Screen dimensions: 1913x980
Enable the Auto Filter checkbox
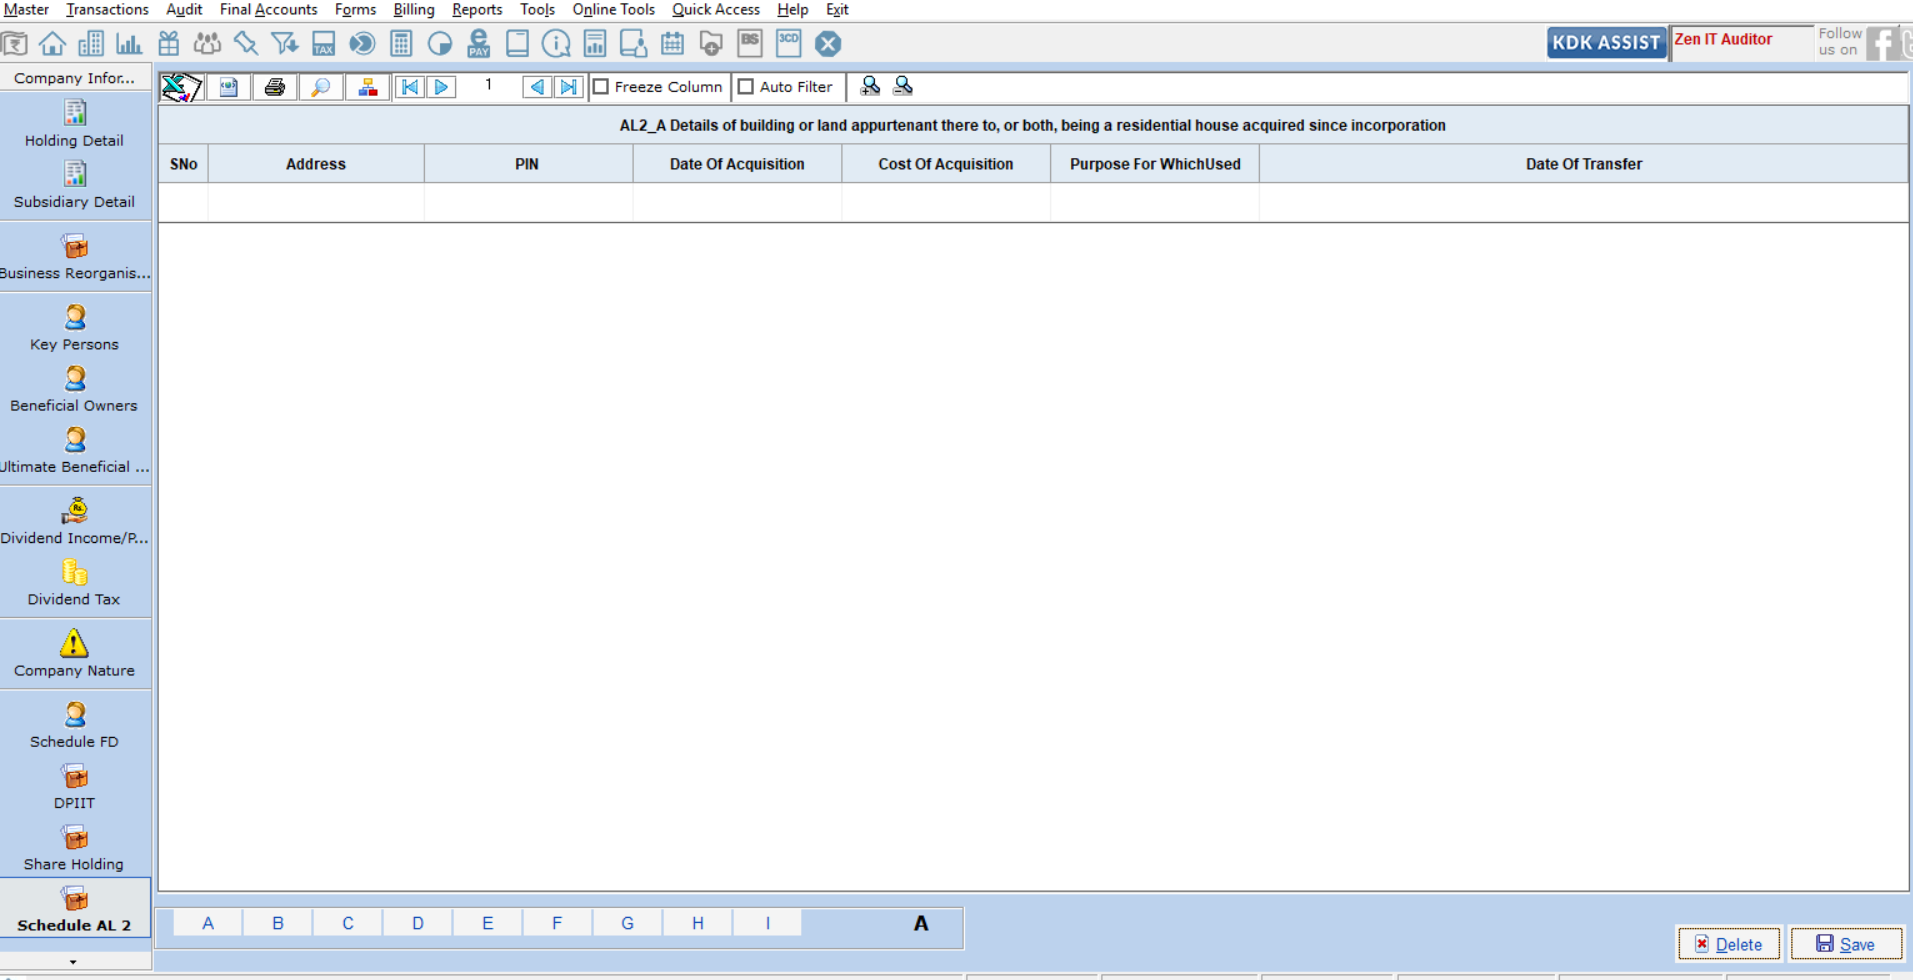(746, 87)
